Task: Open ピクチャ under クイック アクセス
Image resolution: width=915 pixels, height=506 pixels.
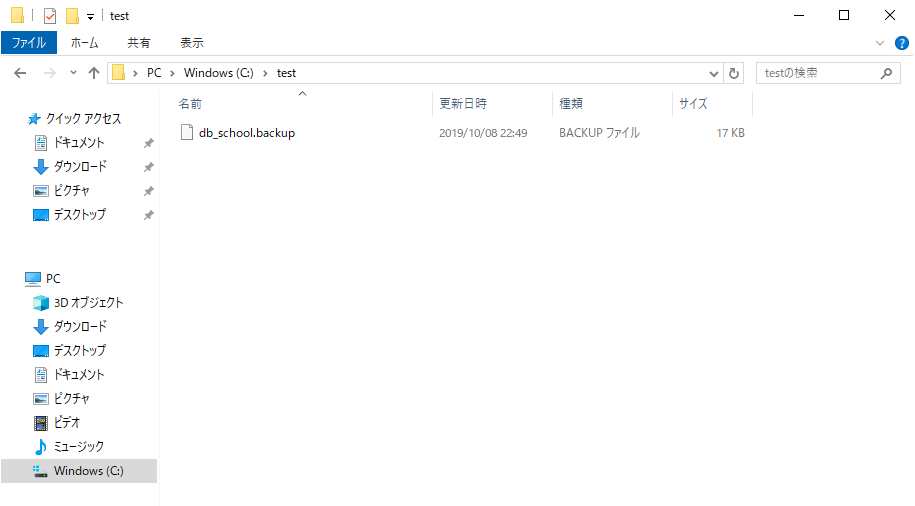Action: (72, 190)
